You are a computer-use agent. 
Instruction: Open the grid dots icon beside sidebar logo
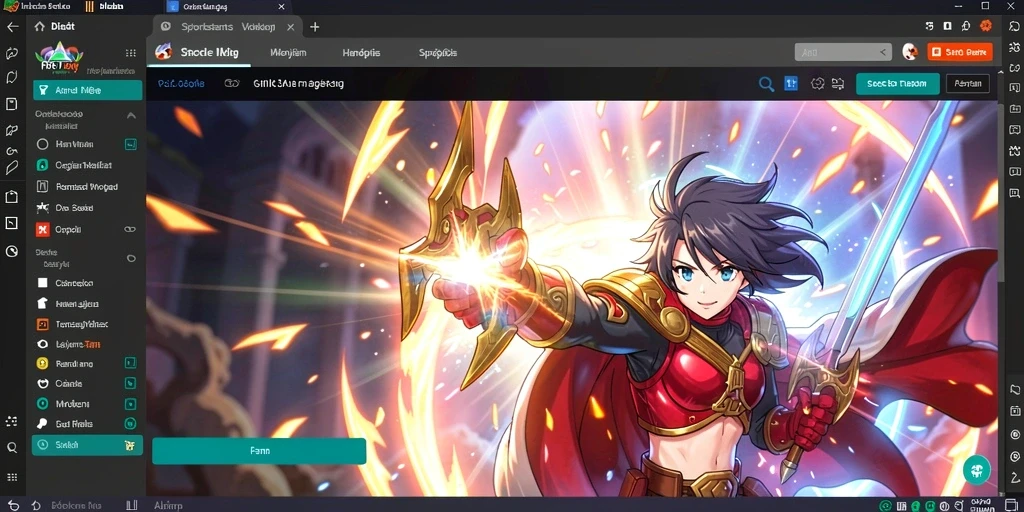(x=131, y=53)
